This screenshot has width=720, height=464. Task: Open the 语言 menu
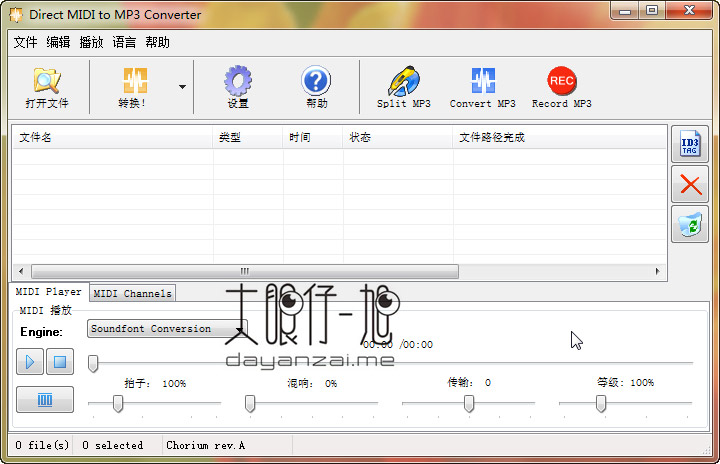click(x=124, y=42)
